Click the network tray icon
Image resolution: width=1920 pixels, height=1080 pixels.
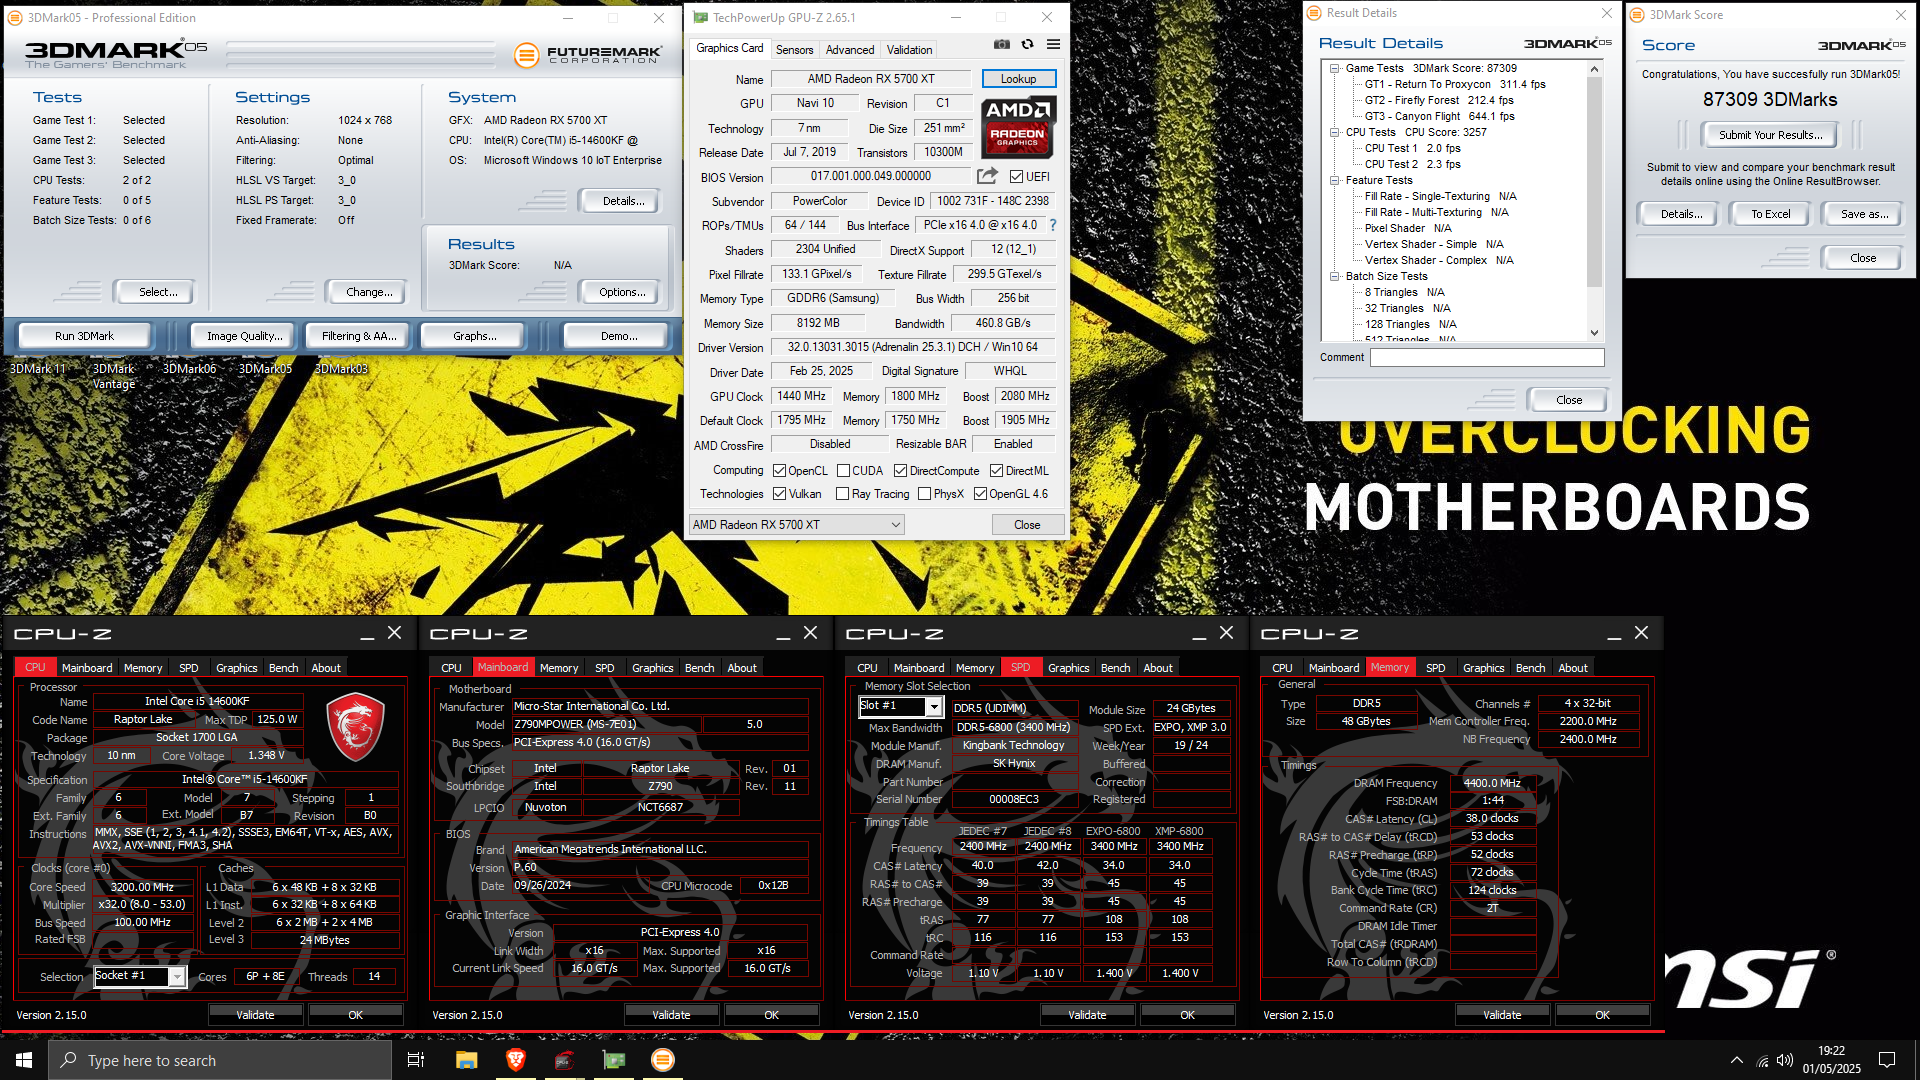tap(1762, 1060)
